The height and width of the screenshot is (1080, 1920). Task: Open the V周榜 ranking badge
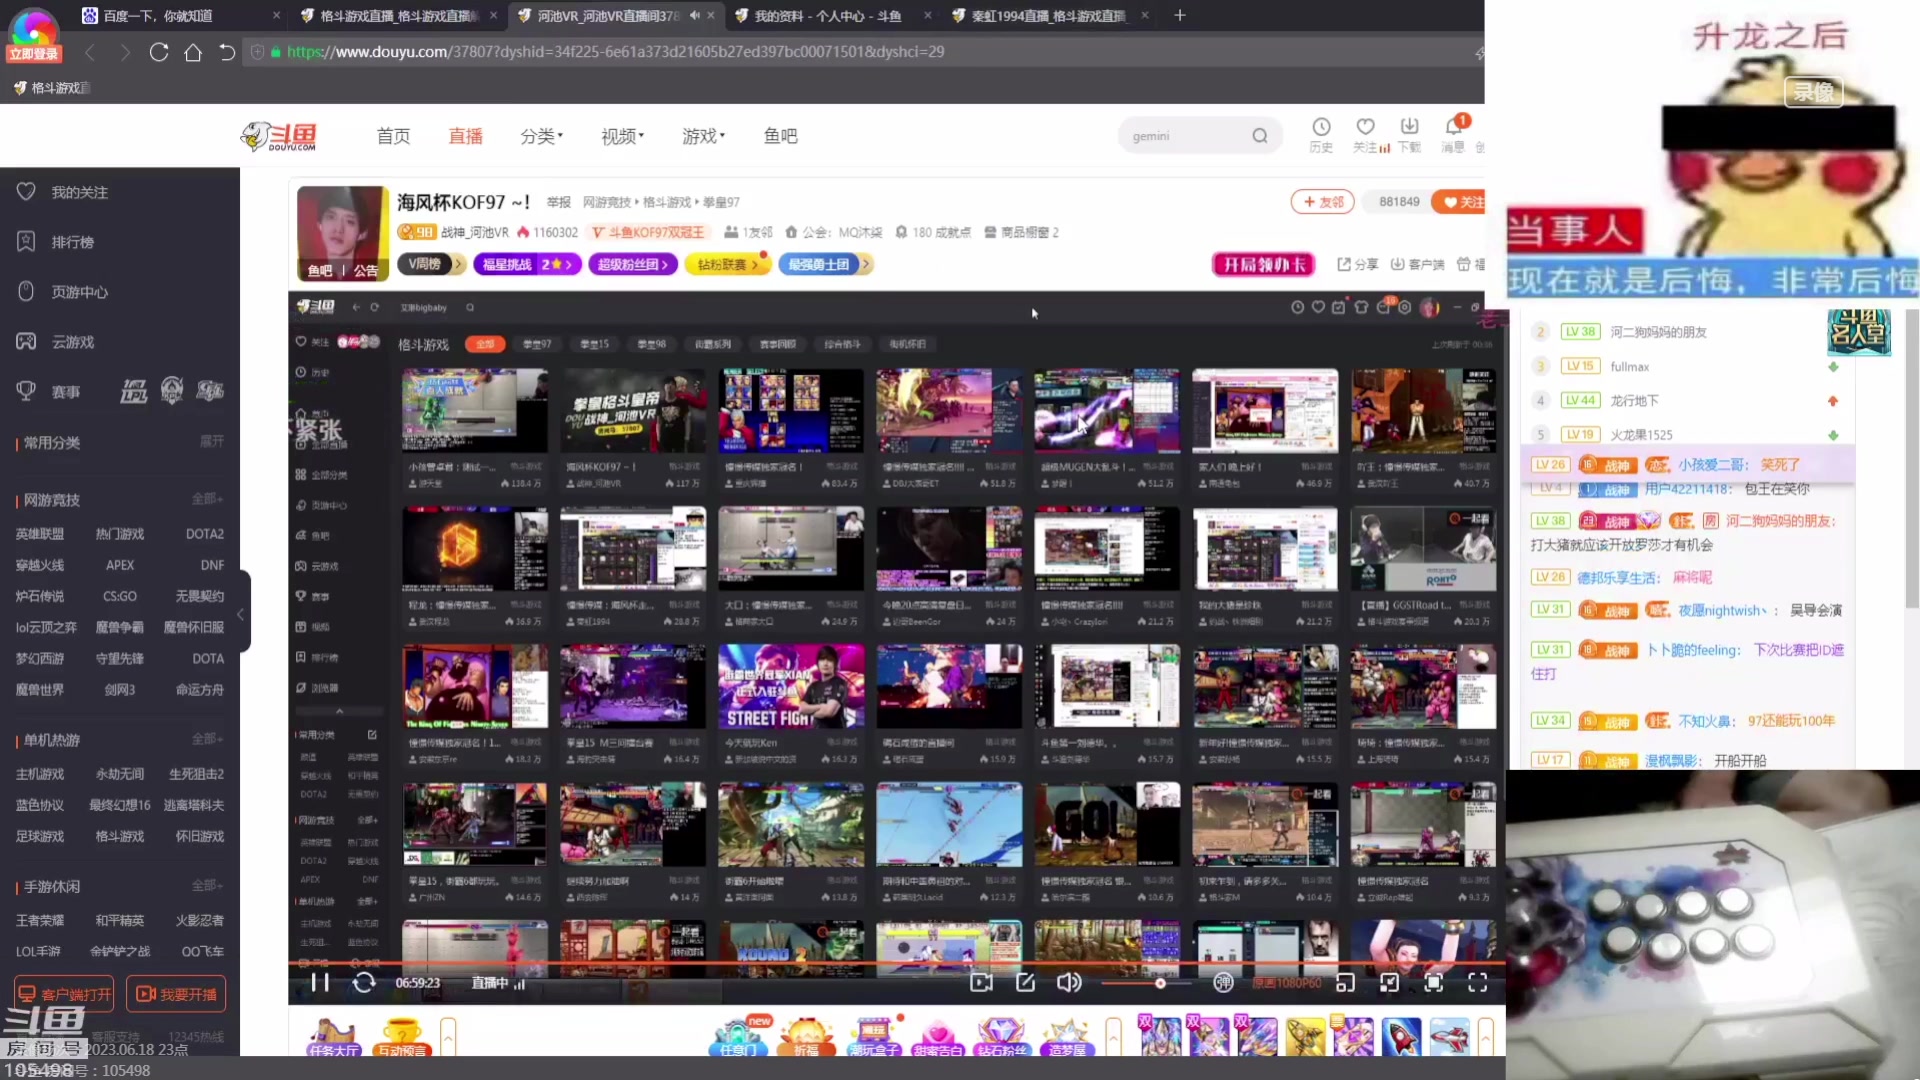click(430, 264)
